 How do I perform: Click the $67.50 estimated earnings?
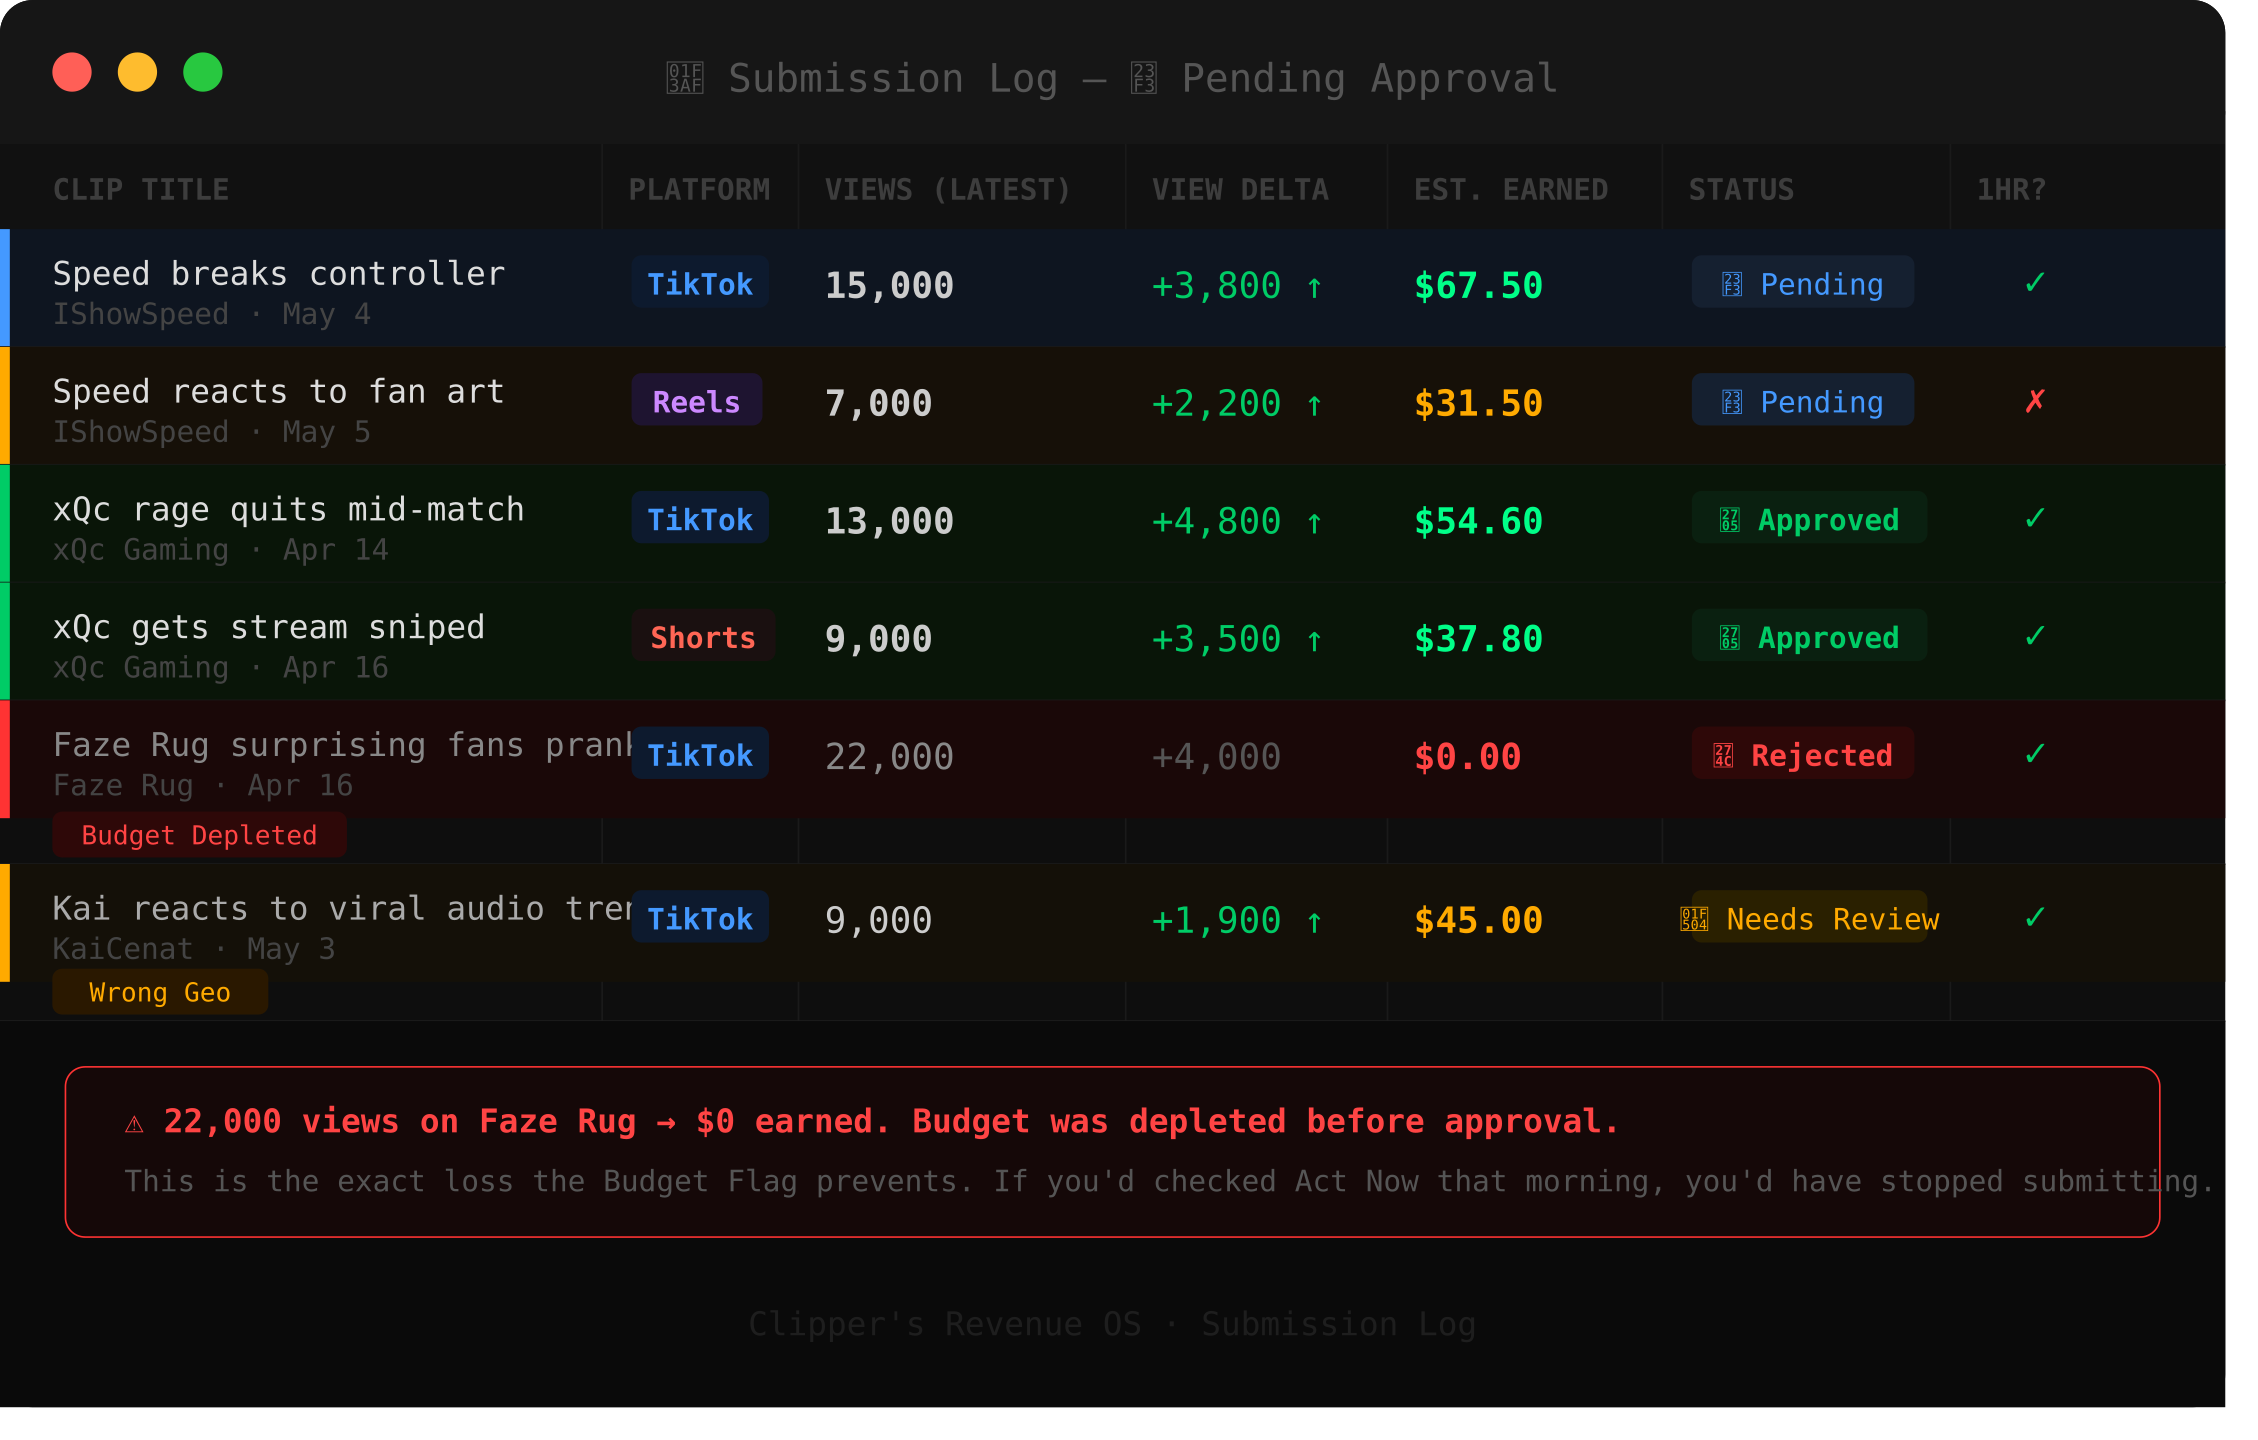point(1478,286)
